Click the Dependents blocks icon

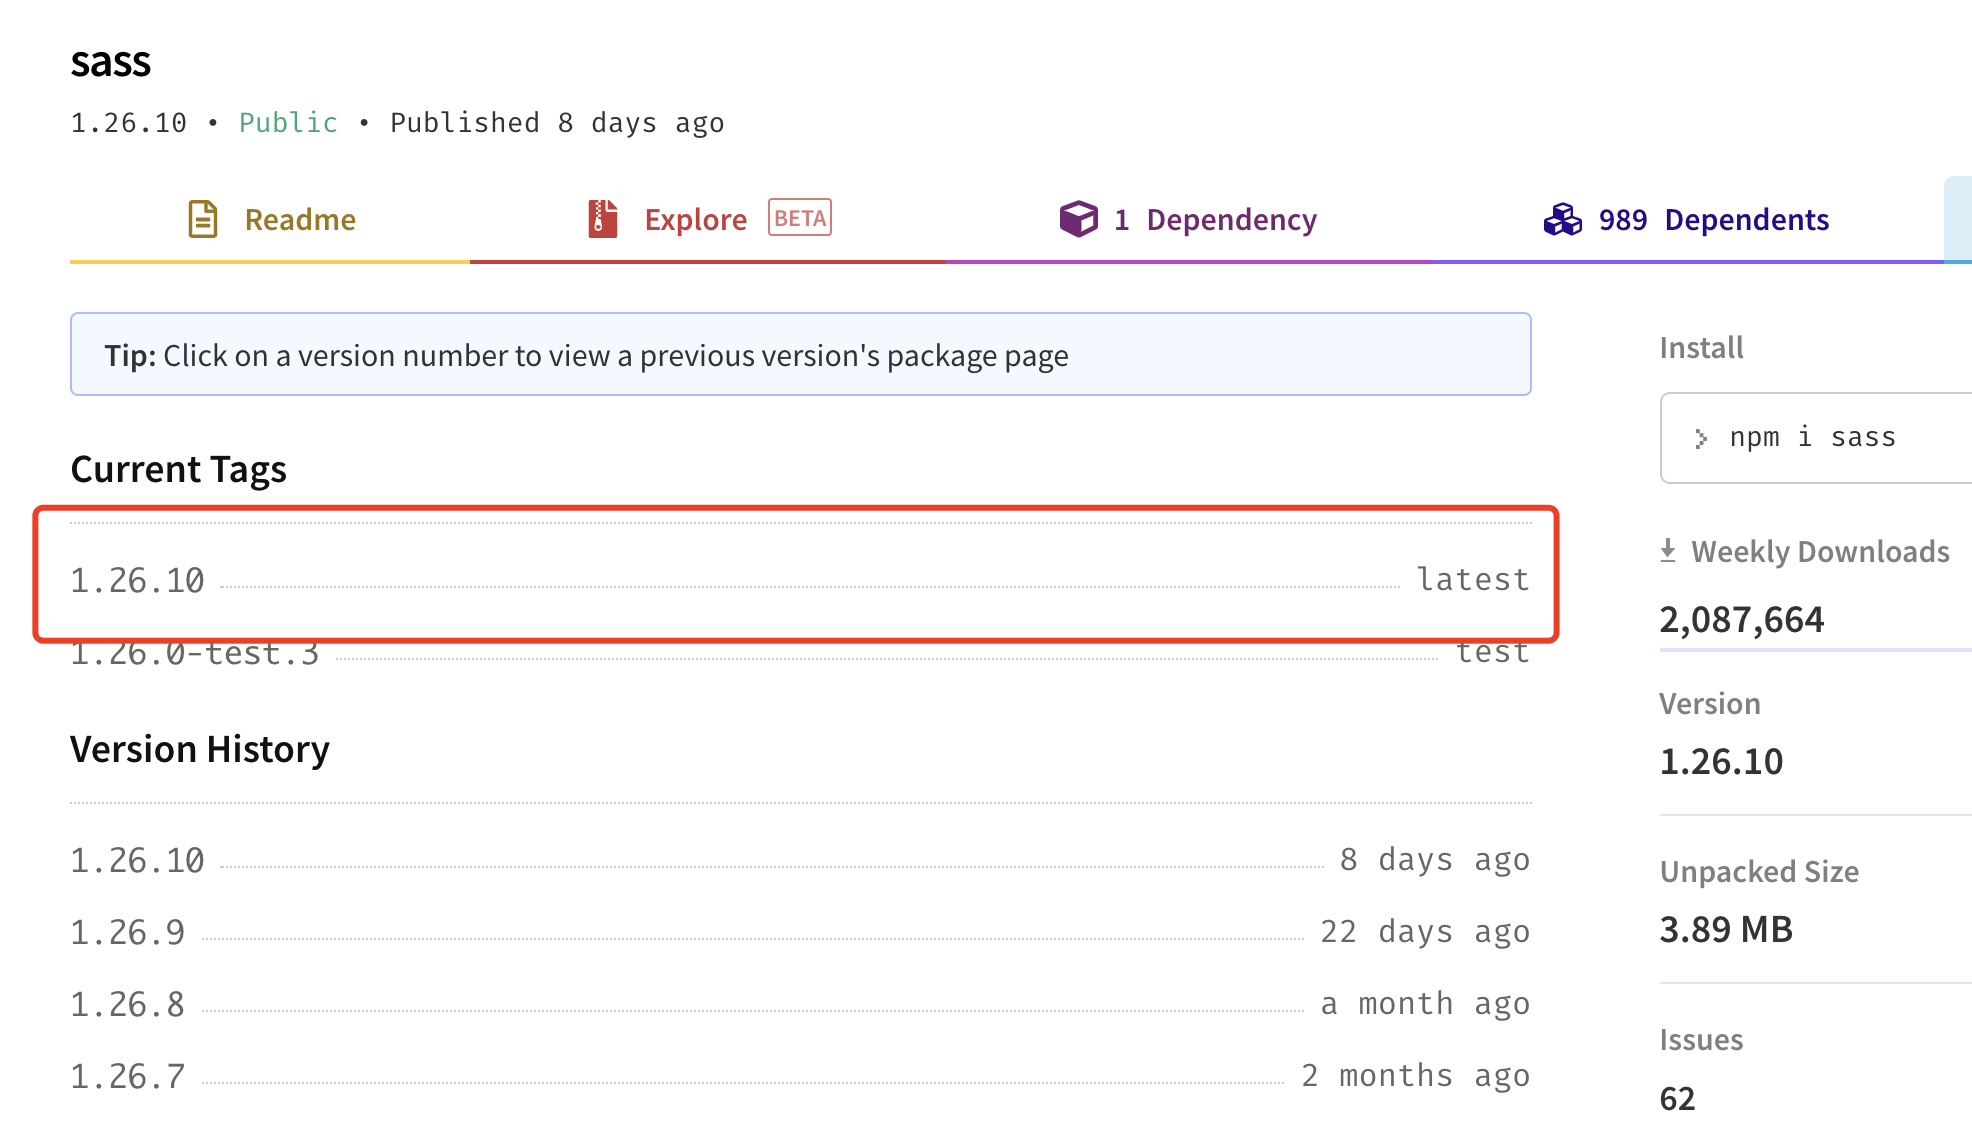click(1564, 218)
